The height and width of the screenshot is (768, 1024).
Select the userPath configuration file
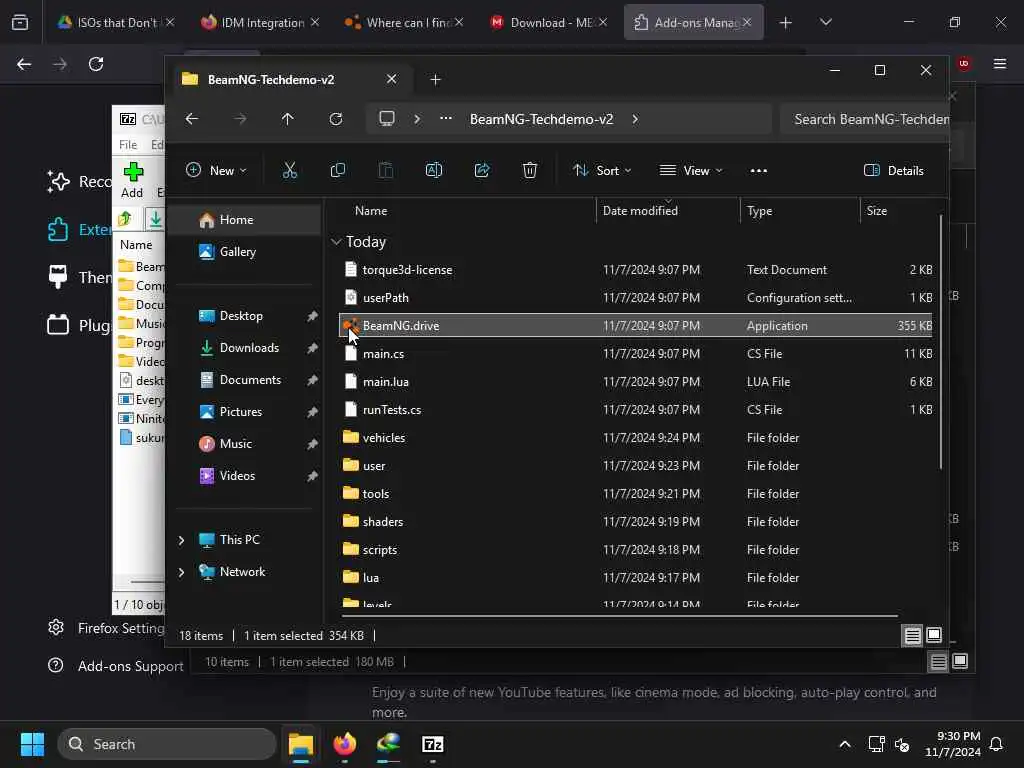[635, 298]
